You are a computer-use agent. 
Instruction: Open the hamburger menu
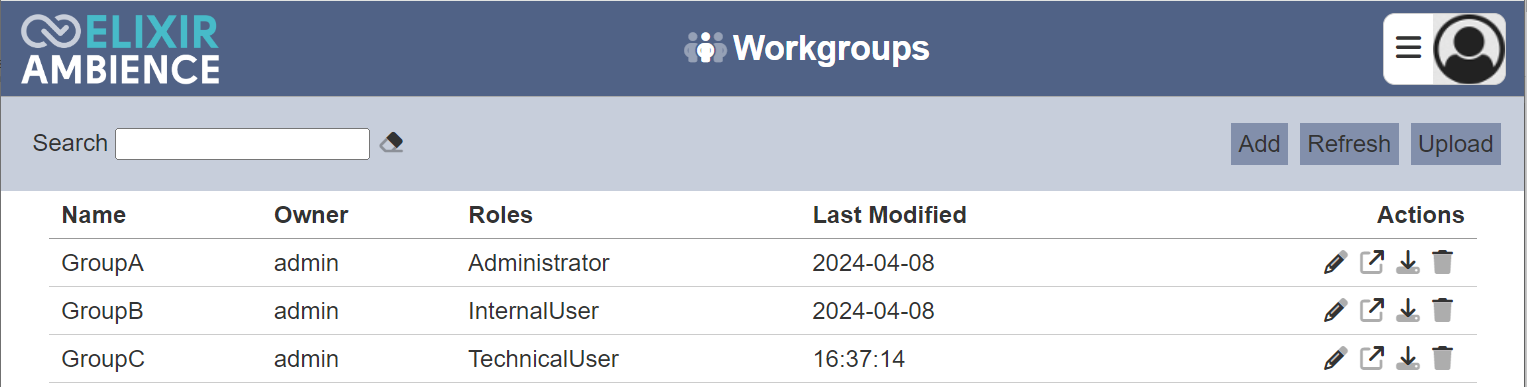click(1408, 48)
